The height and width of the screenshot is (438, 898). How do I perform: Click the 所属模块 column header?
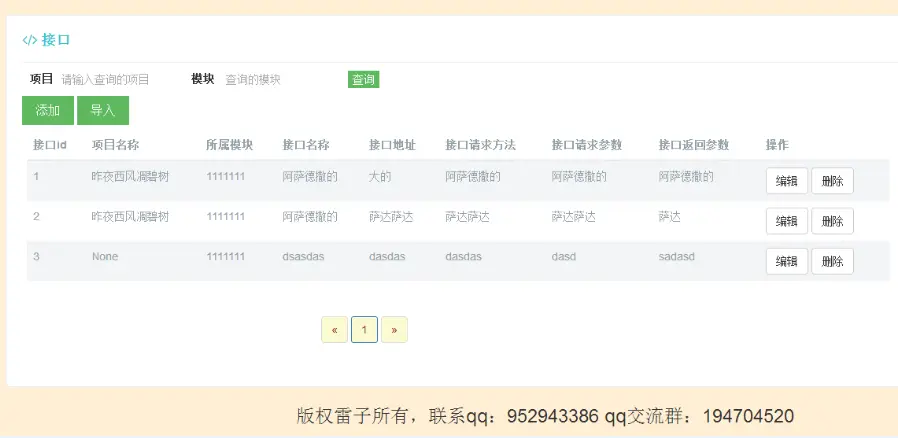click(x=230, y=145)
